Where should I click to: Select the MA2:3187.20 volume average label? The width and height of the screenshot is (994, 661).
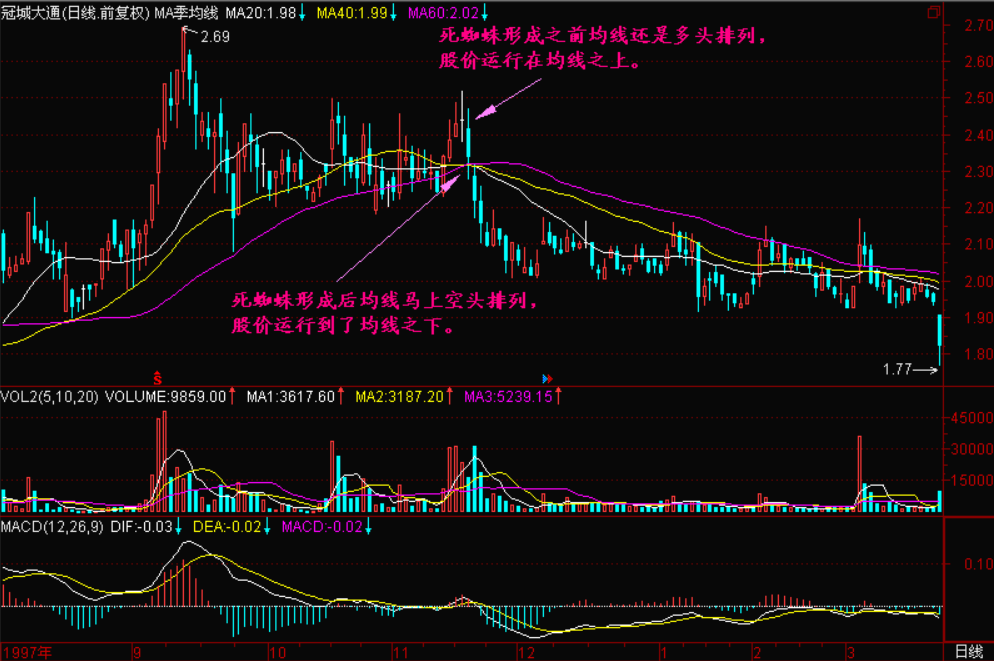(x=399, y=396)
